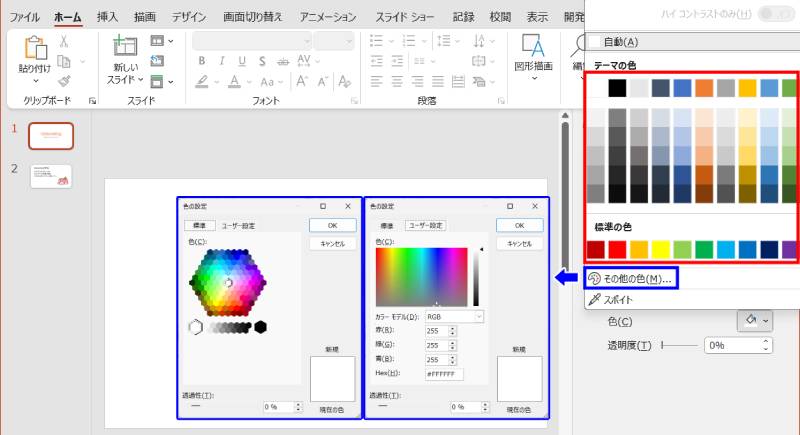
Task: Pick the yellow standard color swatch
Action: pyautogui.click(x=661, y=250)
